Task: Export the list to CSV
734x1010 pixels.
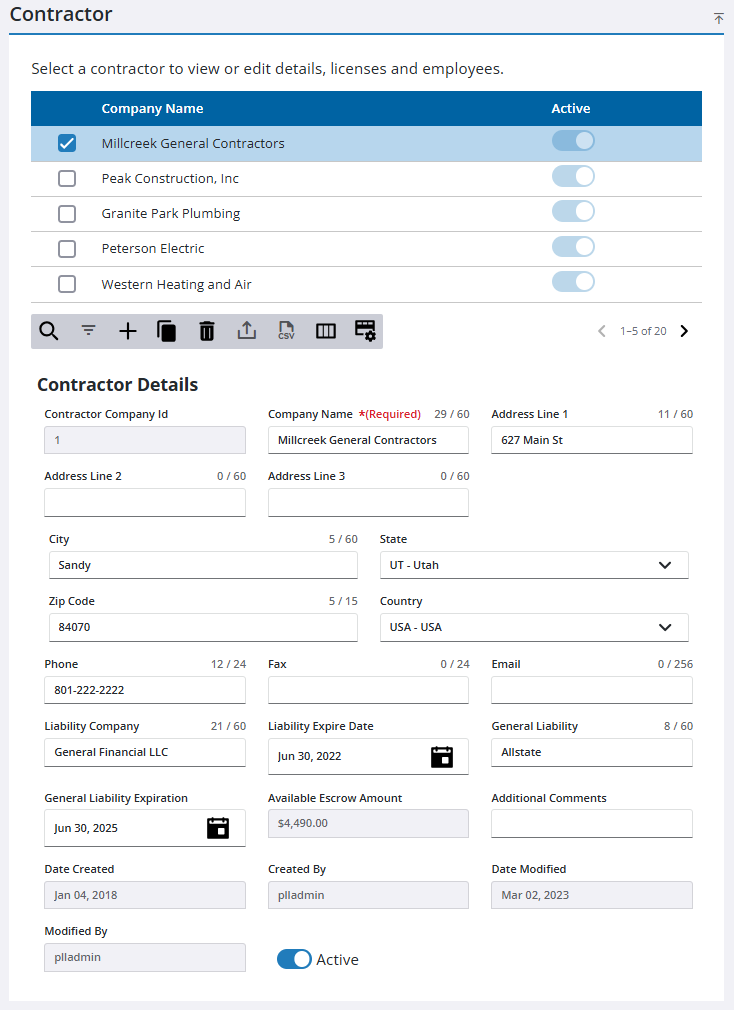Action: tap(286, 330)
